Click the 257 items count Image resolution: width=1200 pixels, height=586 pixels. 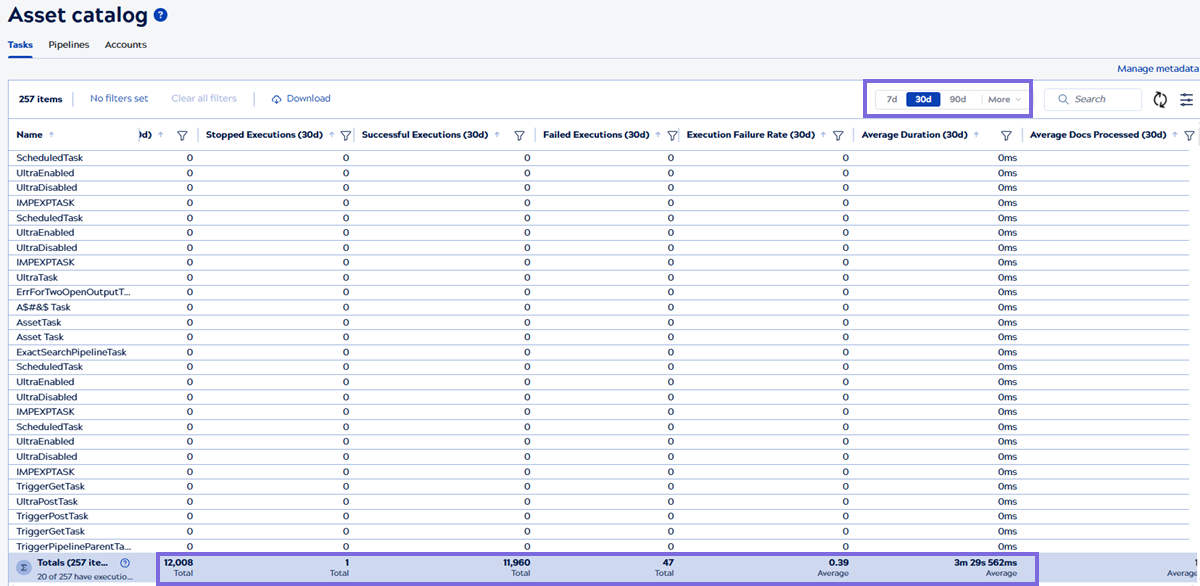coord(40,99)
